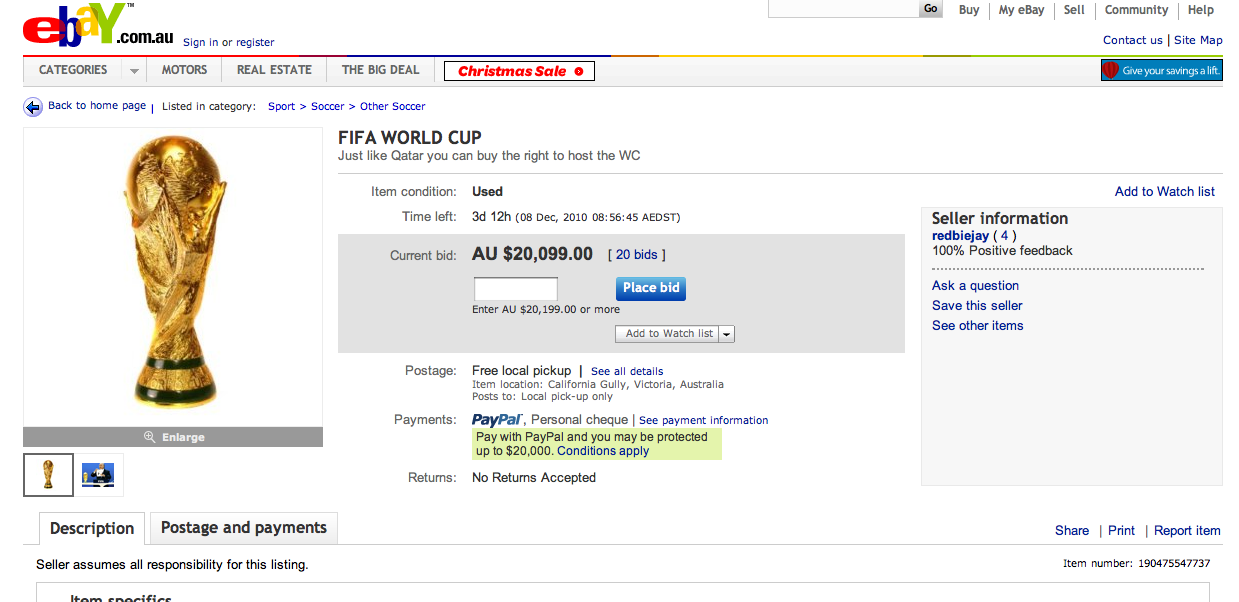1239x602 pixels.
Task: Select the second photo thumbnail
Action: click(98, 475)
